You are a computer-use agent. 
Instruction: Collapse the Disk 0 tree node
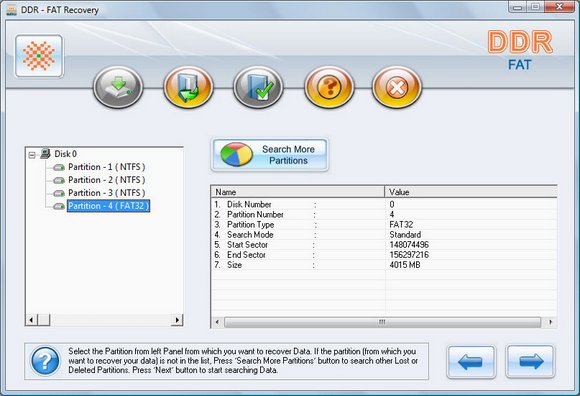click(x=32, y=155)
